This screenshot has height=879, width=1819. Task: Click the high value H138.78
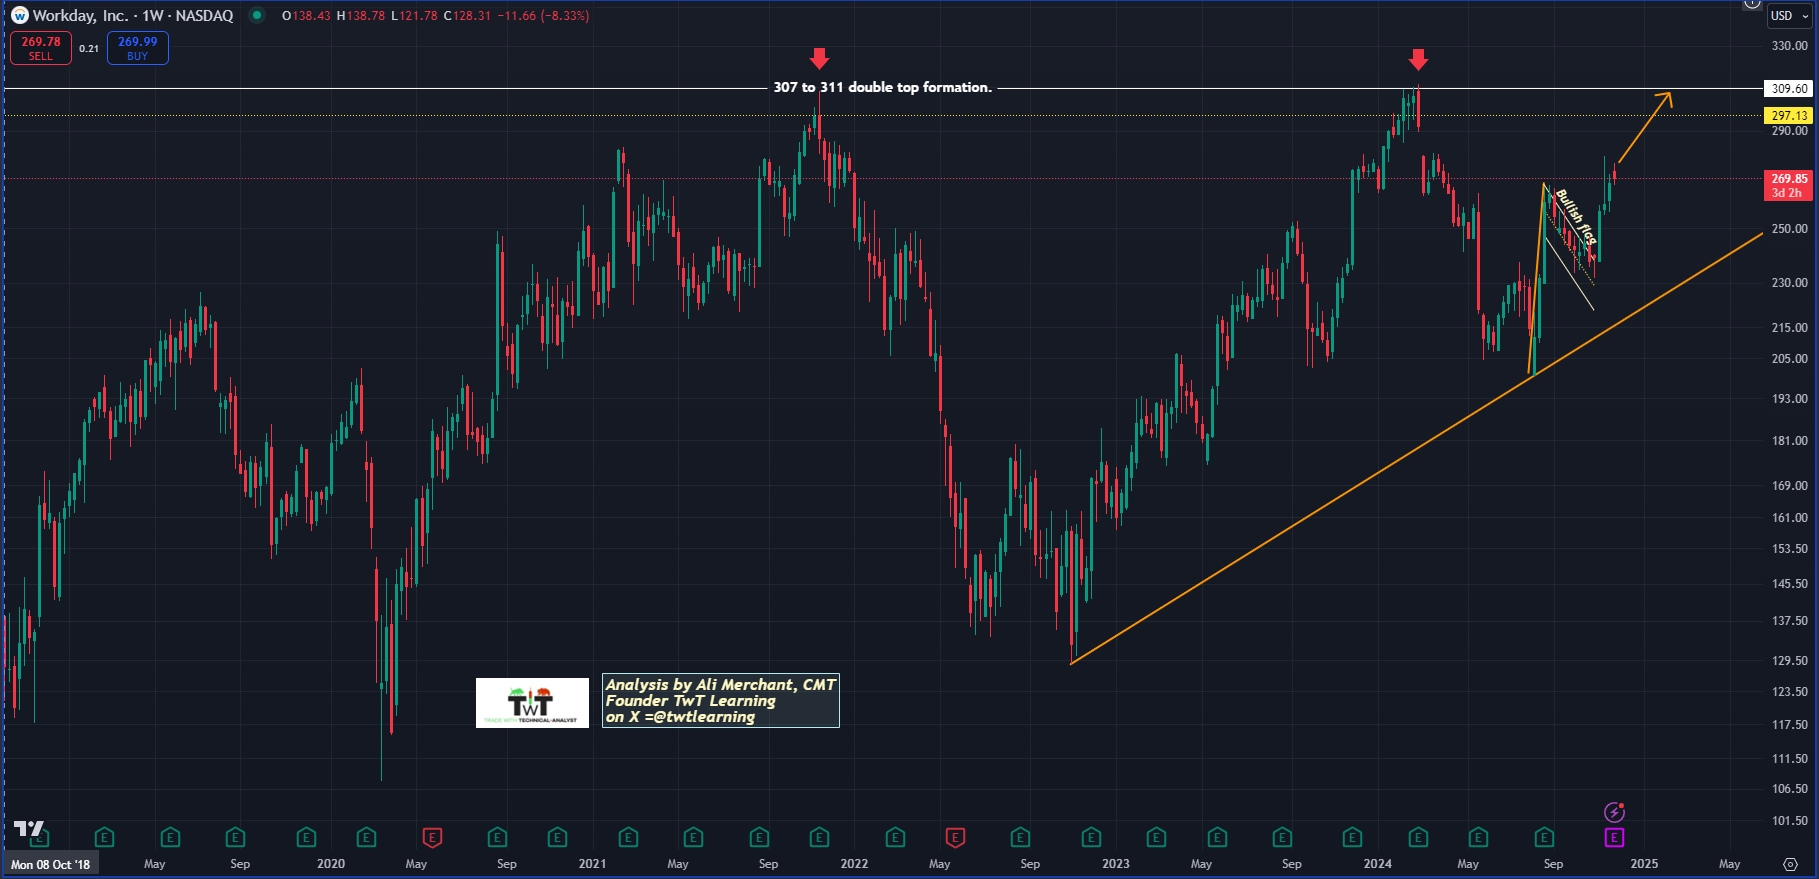click(360, 16)
